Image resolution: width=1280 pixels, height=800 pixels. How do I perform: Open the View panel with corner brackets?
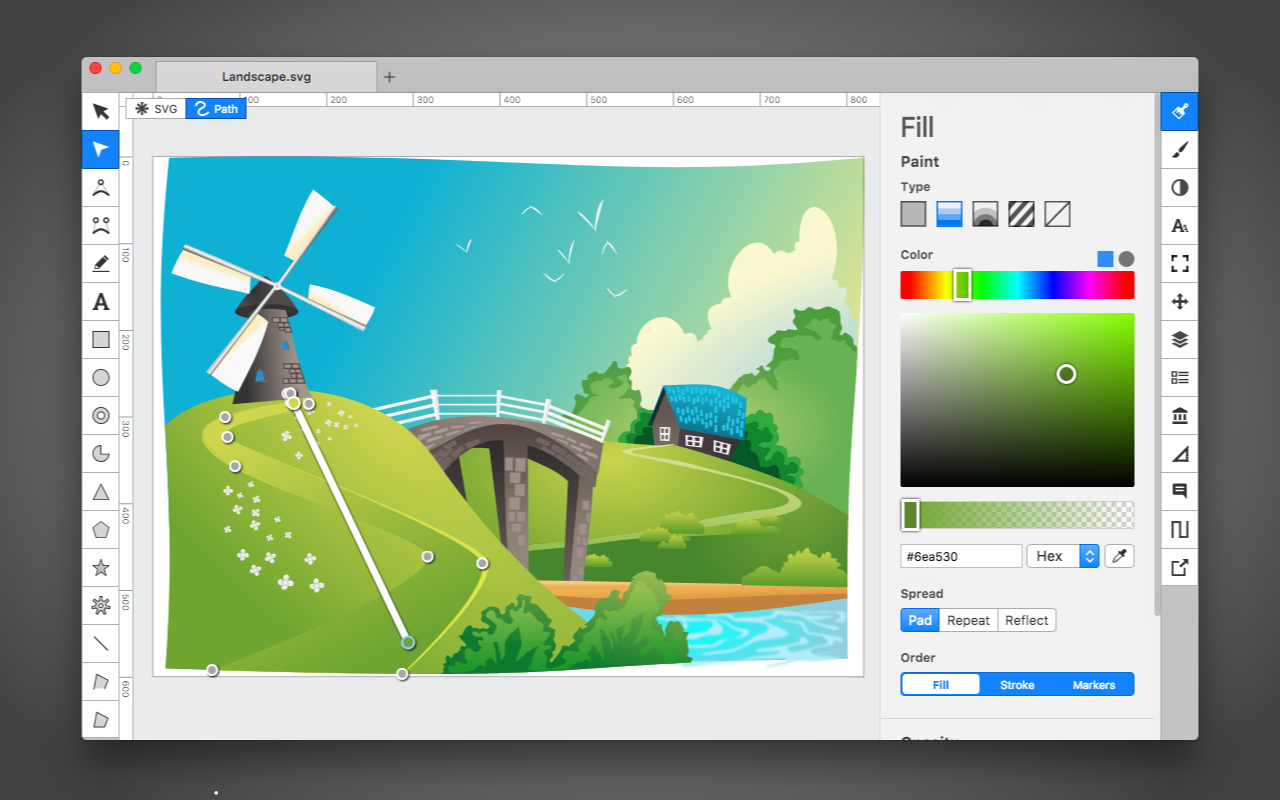pos(1179,263)
